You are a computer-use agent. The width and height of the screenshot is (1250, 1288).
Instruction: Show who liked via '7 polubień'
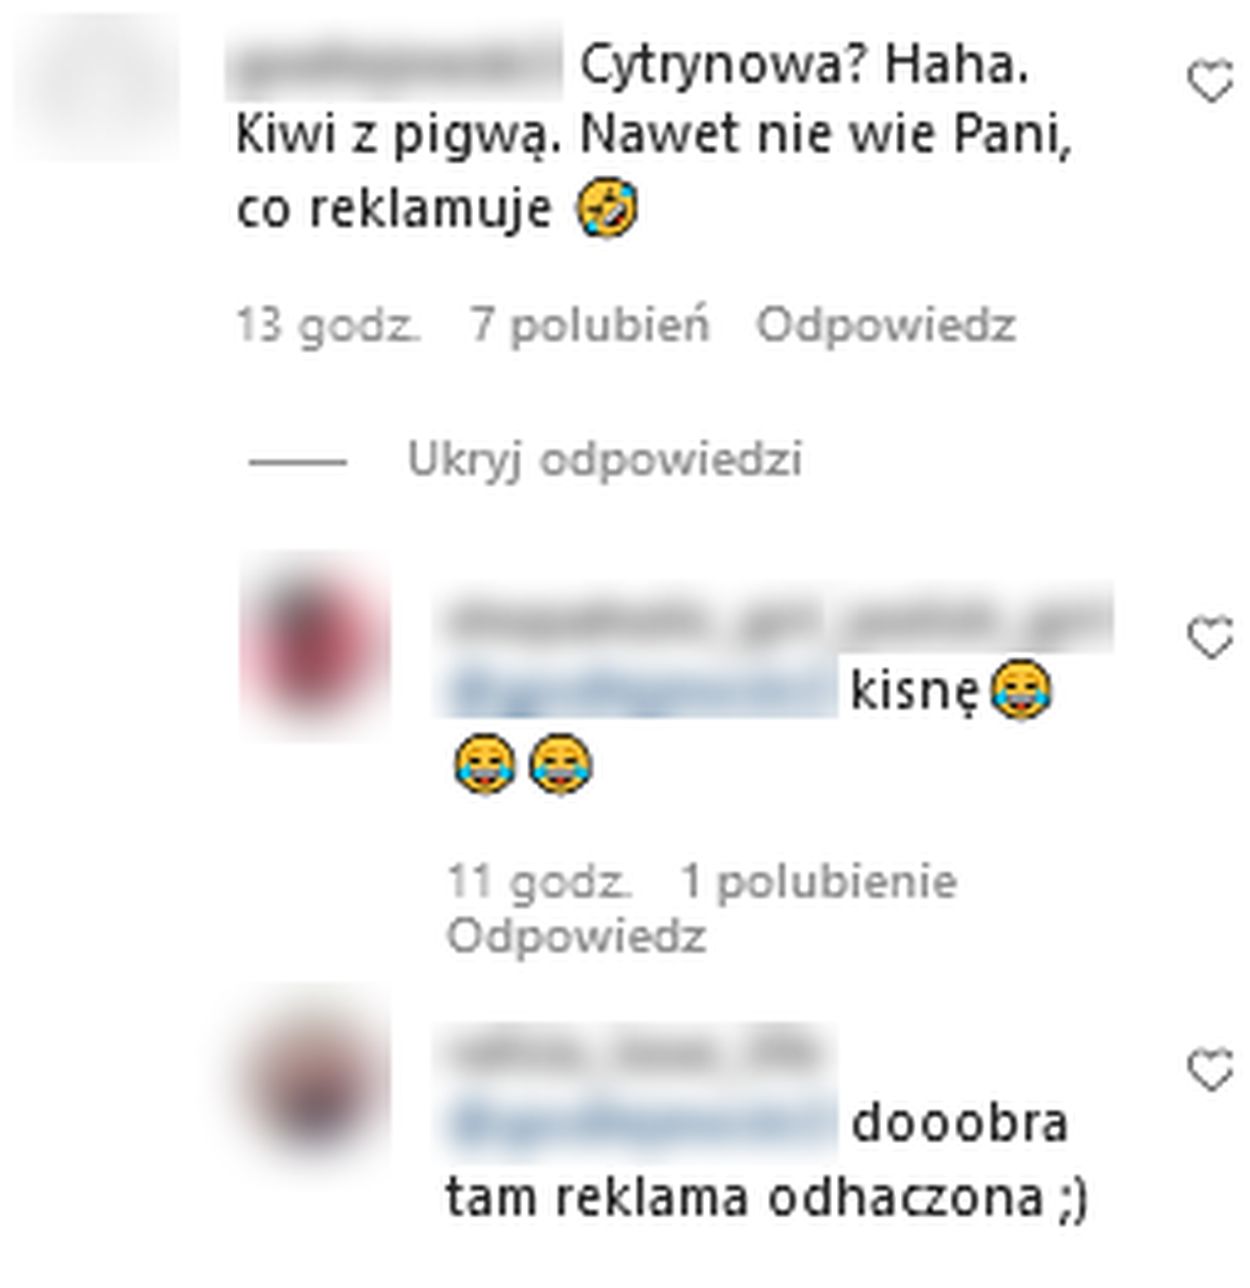pyautogui.click(x=590, y=325)
